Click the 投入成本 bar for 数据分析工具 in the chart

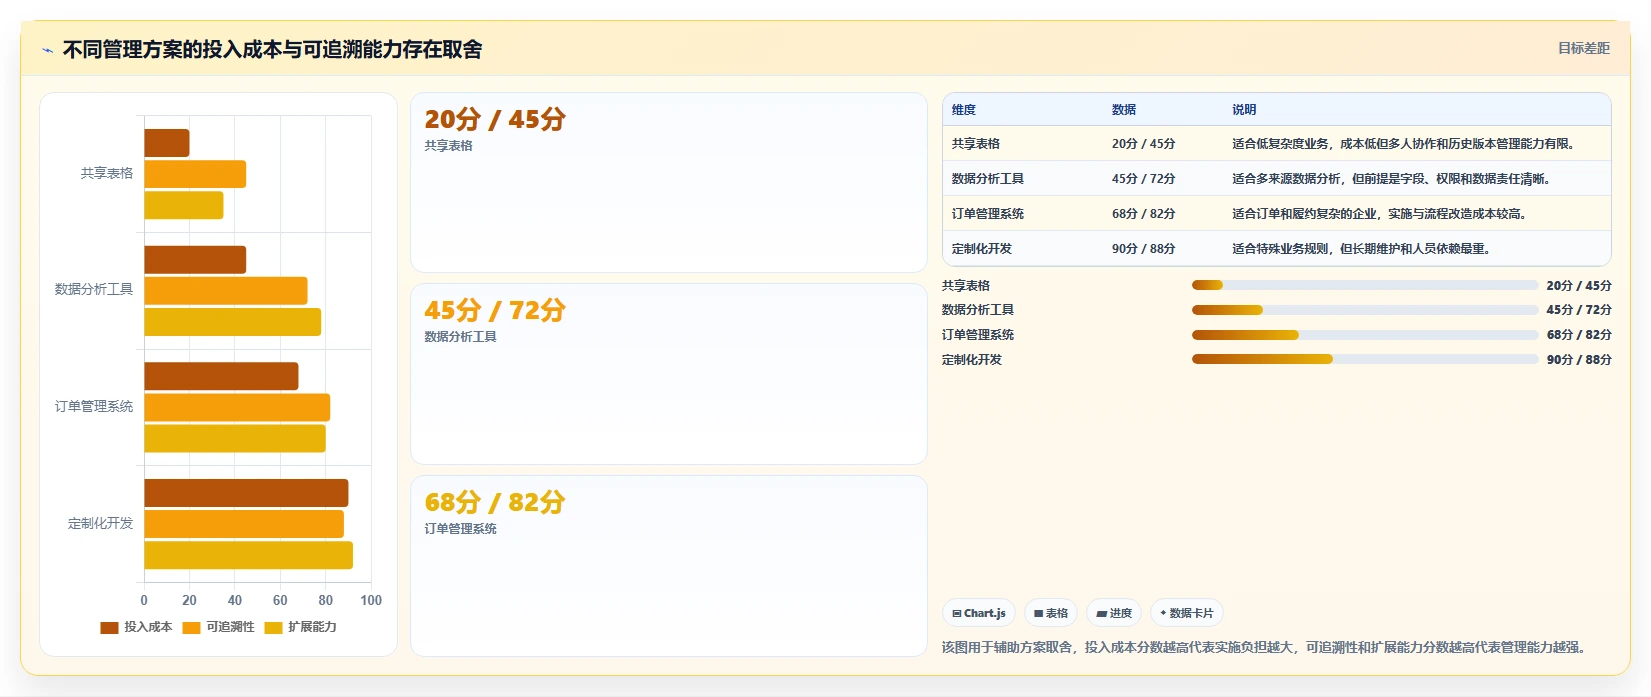(x=195, y=260)
